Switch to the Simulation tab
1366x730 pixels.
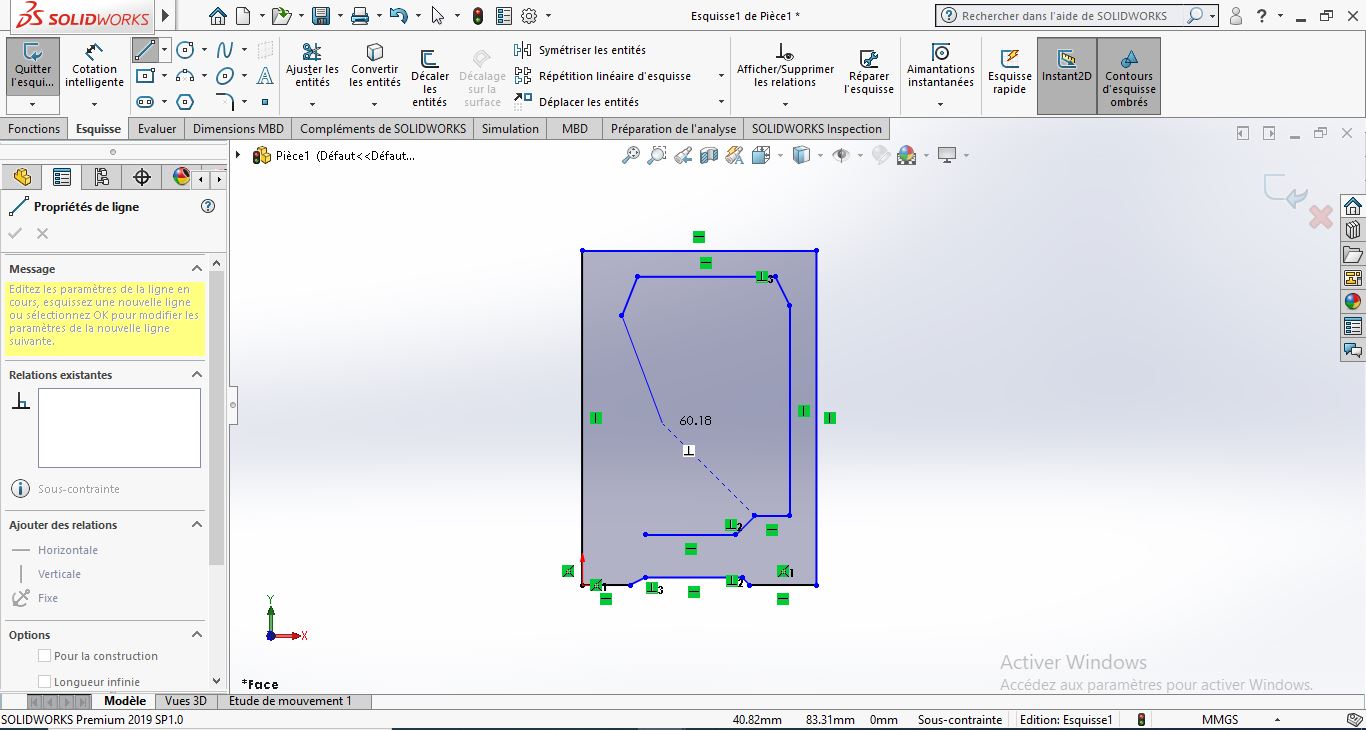click(x=510, y=129)
